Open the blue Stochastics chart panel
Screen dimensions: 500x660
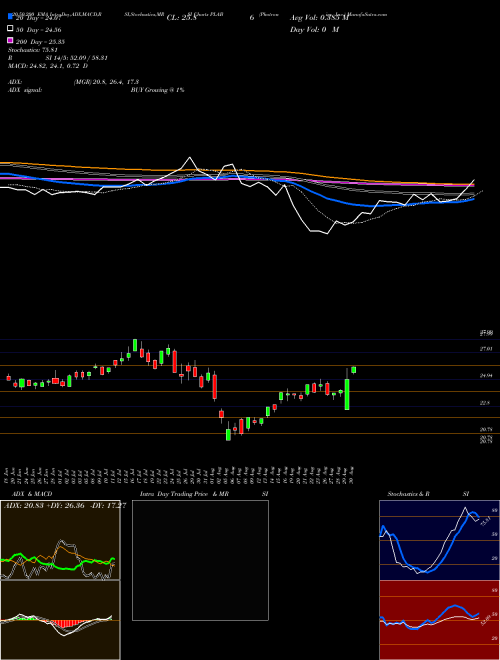pyautogui.click(x=439, y=540)
